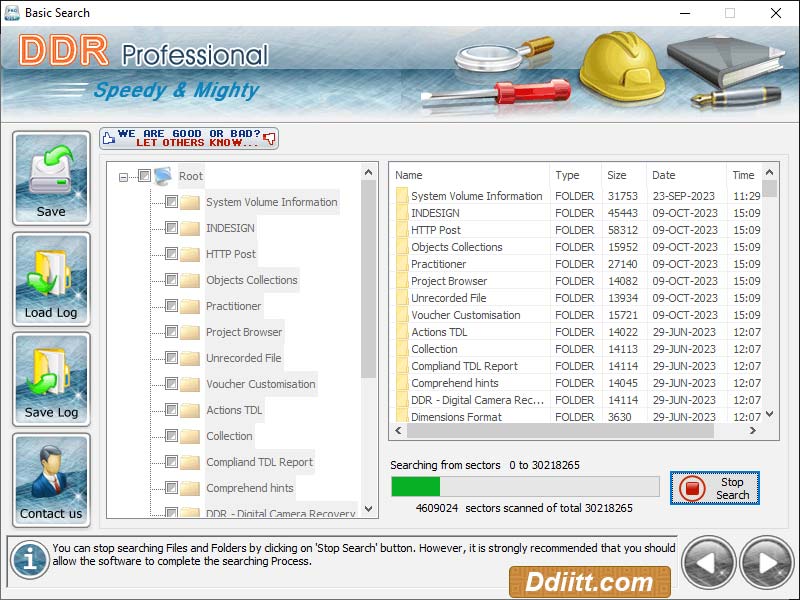This screenshot has height=600, width=800.
Task: Click the Root drive icon in tree
Action: click(x=163, y=176)
